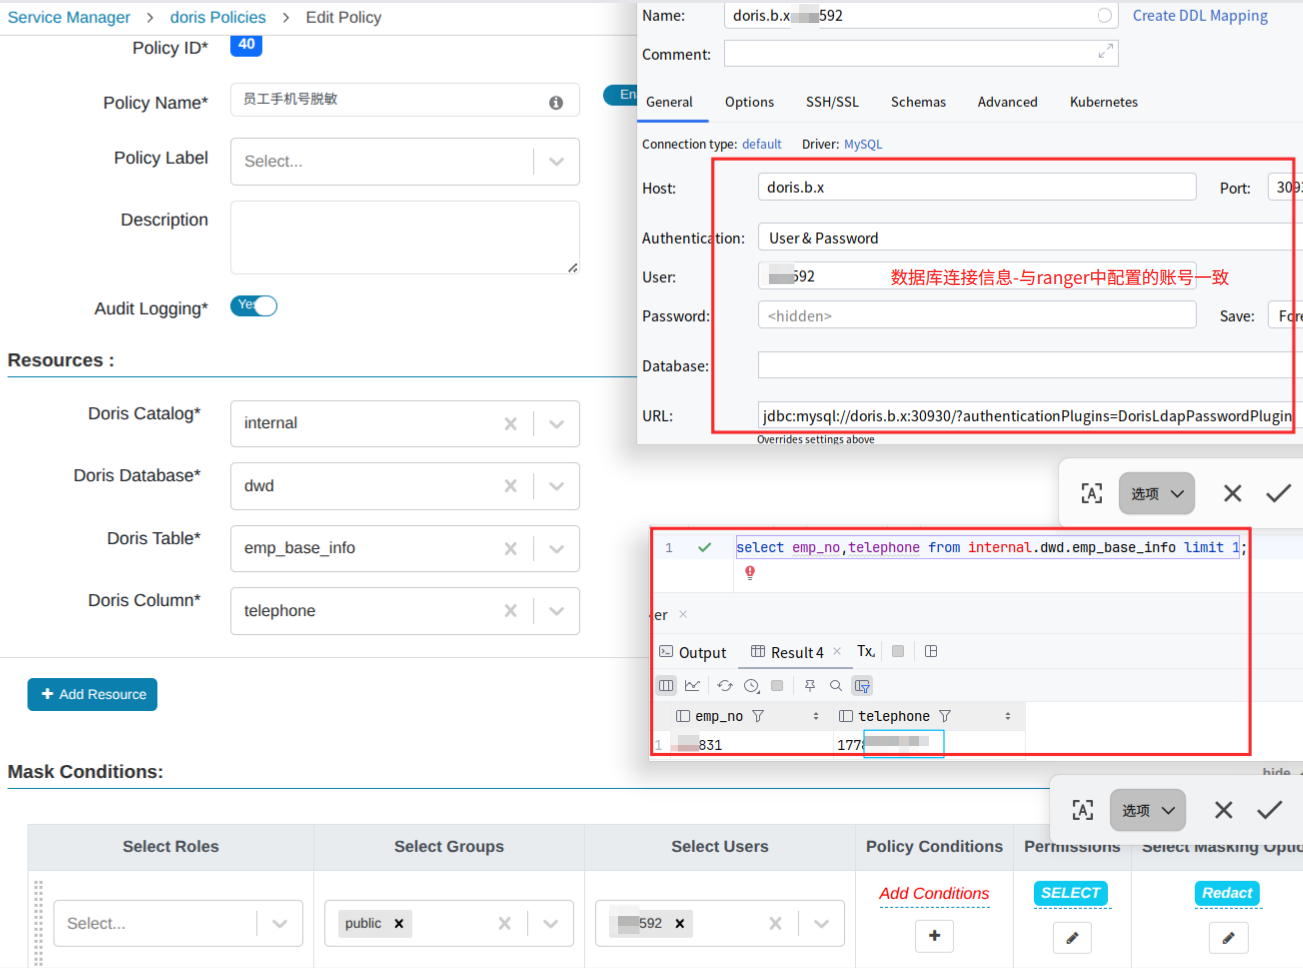Expand the Doris Column dropdown

click(557, 611)
